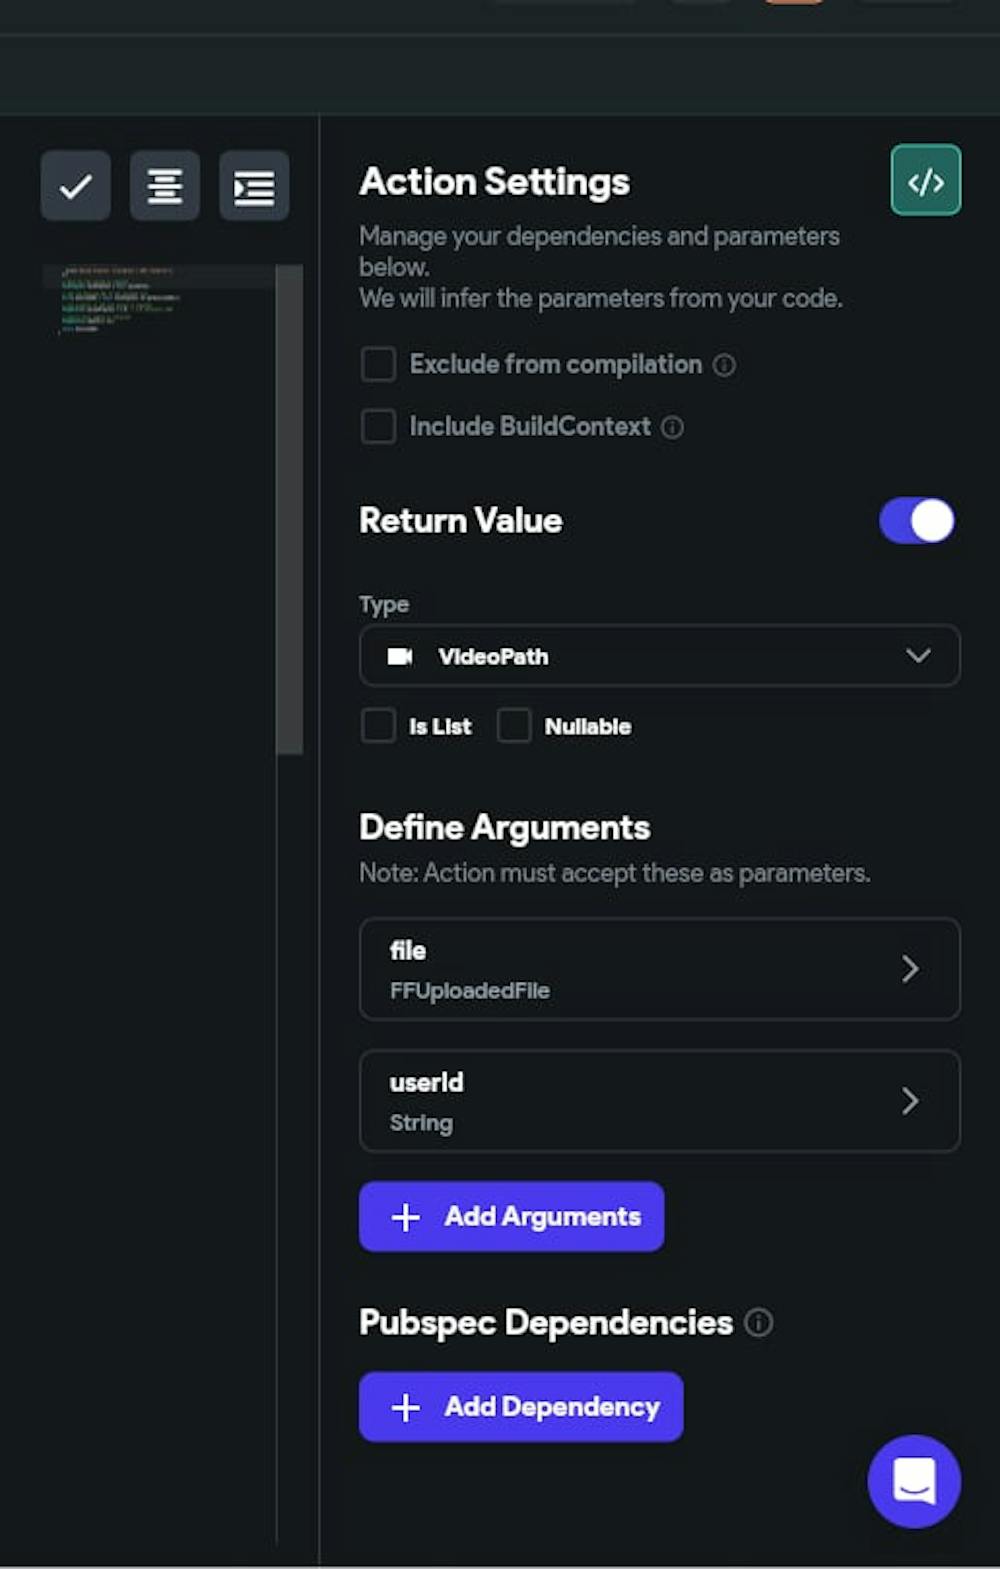1000x1569 pixels.
Task: Check the Nullable checkbox
Action: point(514,726)
